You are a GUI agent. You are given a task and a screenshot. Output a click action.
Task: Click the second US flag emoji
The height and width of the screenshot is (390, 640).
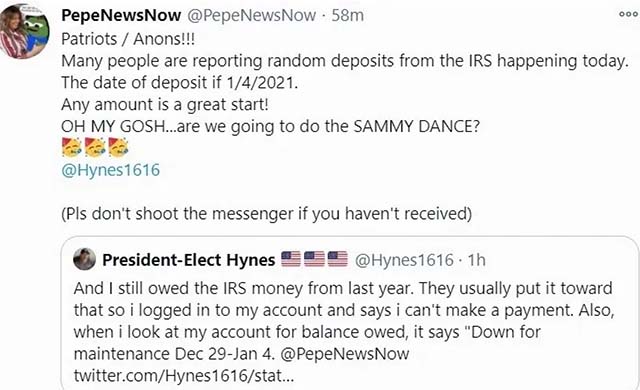pyautogui.click(x=314, y=259)
